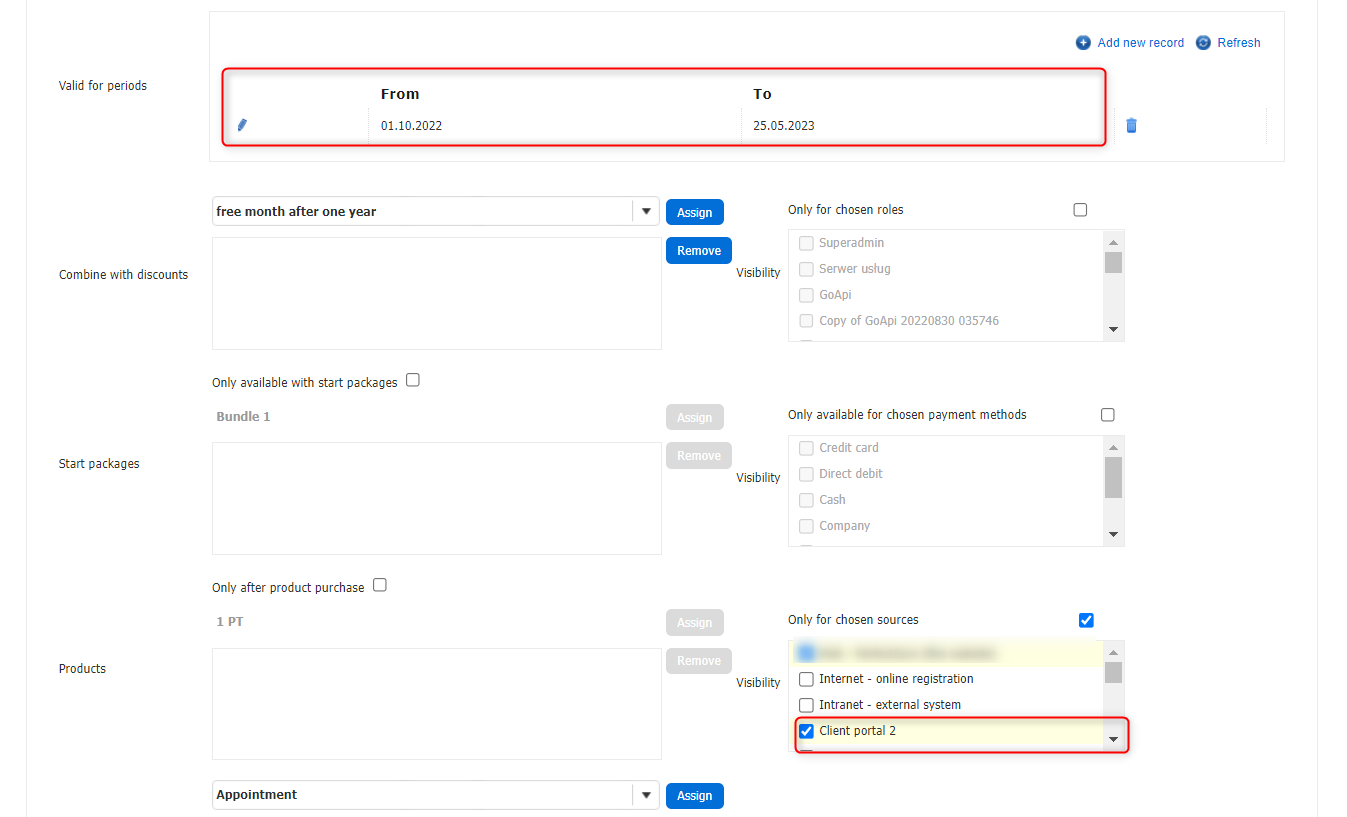Click Remove button for combined discounts
Screen dimensions: 1347x817
pyautogui.click(x=698, y=251)
